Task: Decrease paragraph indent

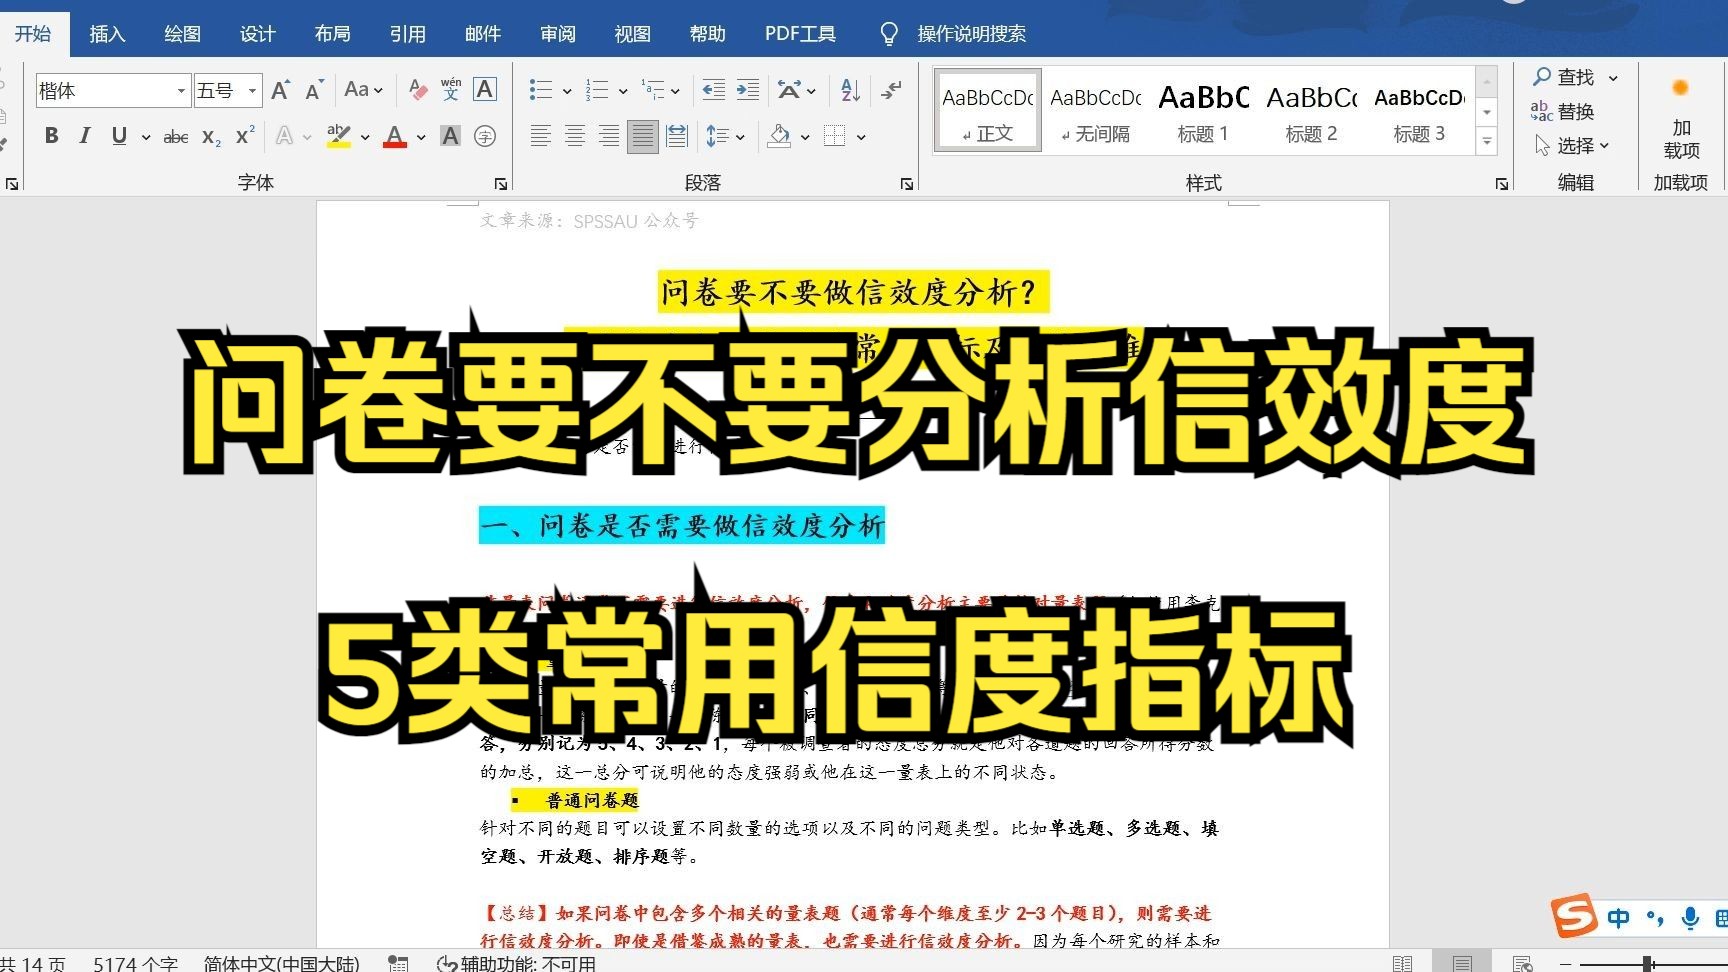Action: tap(714, 90)
